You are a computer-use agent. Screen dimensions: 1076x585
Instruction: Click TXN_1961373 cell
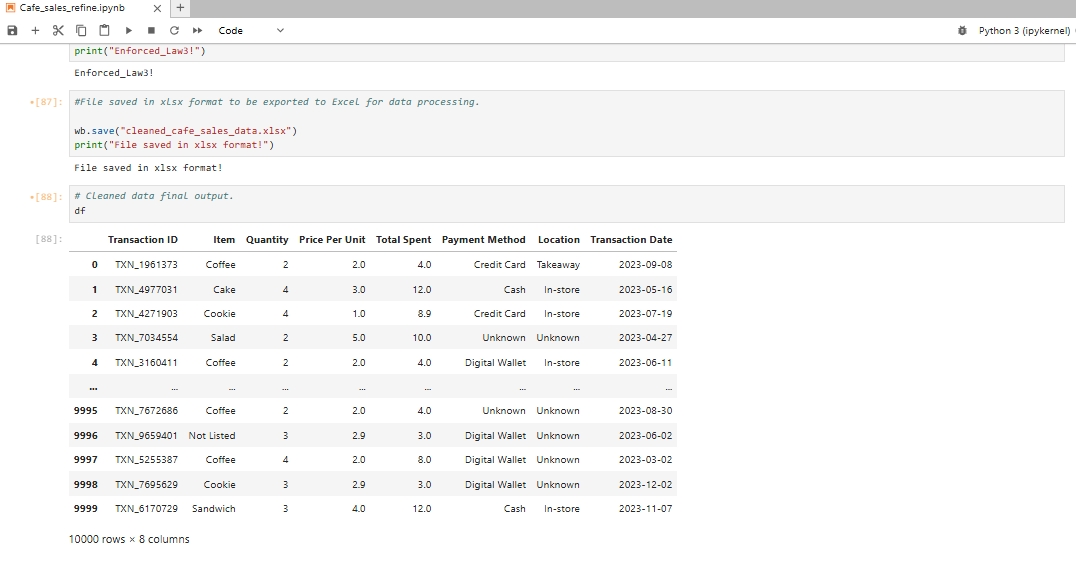146,264
